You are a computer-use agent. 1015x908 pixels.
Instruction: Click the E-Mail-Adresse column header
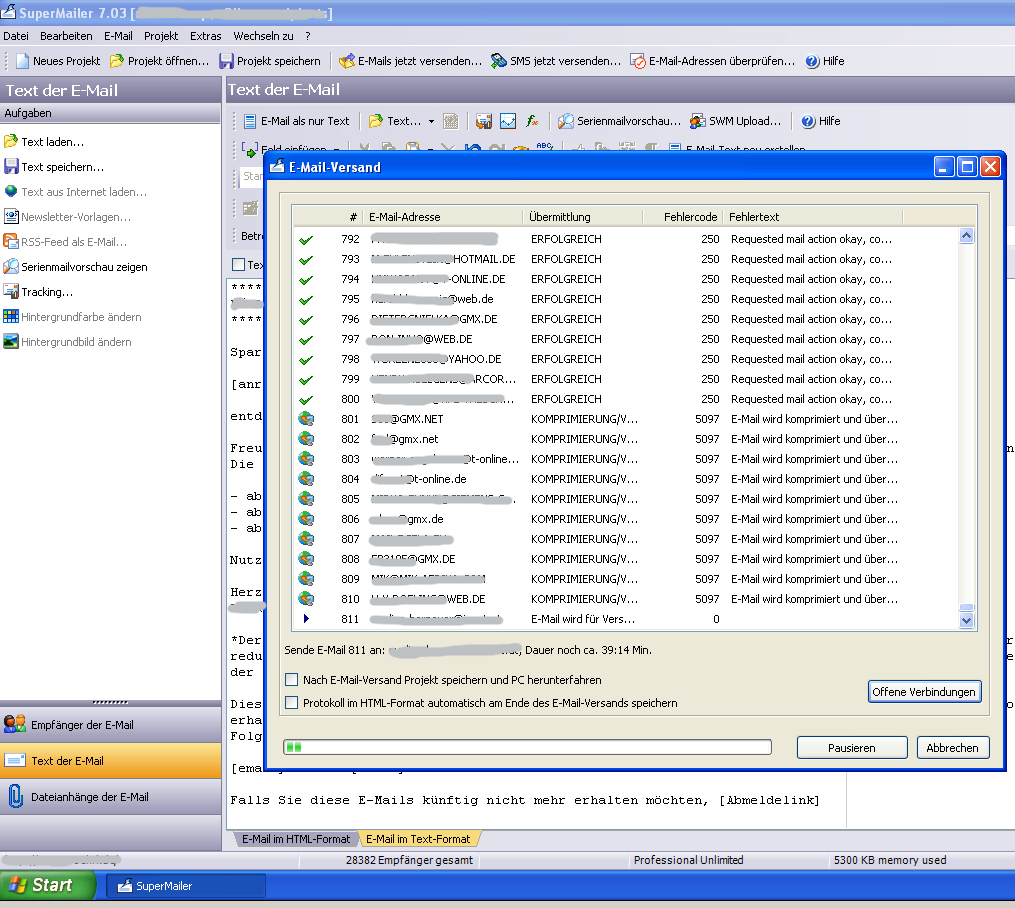click(x=443, y=217)
